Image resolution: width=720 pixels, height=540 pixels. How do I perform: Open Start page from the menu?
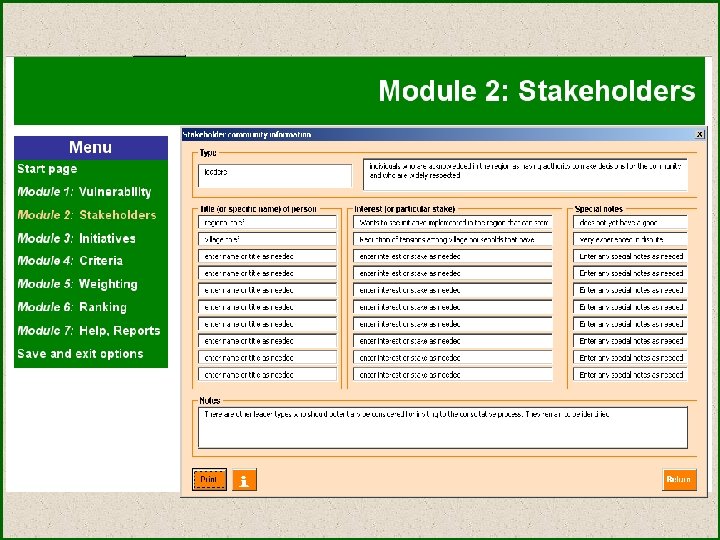point(47,169)
